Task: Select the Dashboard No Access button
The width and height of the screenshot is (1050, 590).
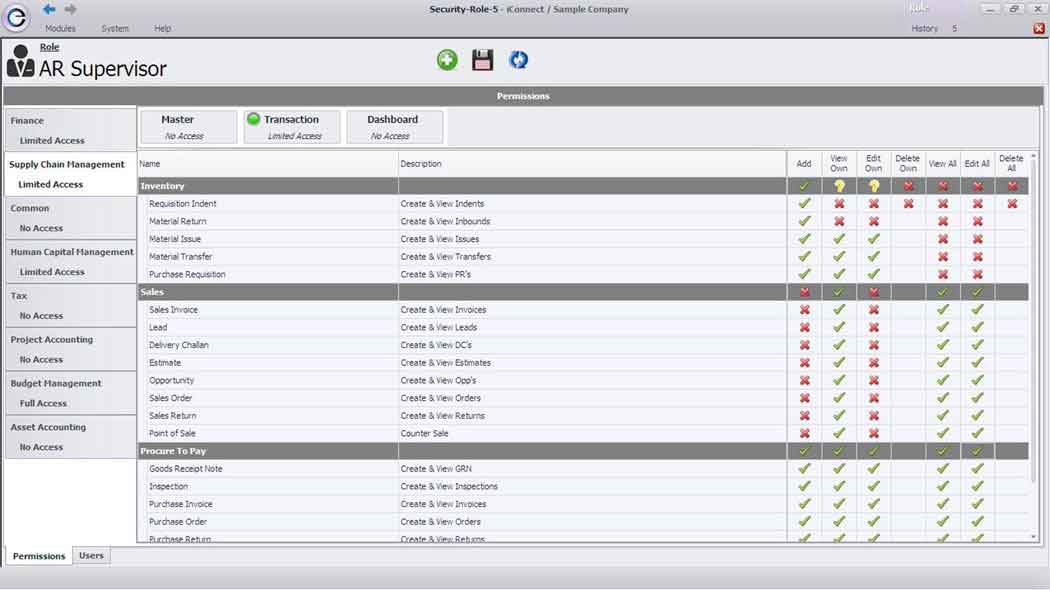Action: click(x=394, y=127)
